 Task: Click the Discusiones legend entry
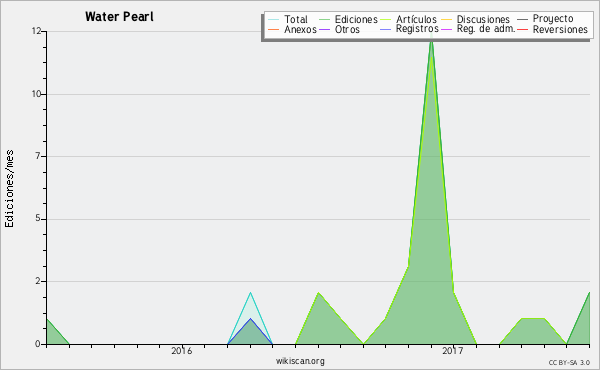(x=475, y=19)
